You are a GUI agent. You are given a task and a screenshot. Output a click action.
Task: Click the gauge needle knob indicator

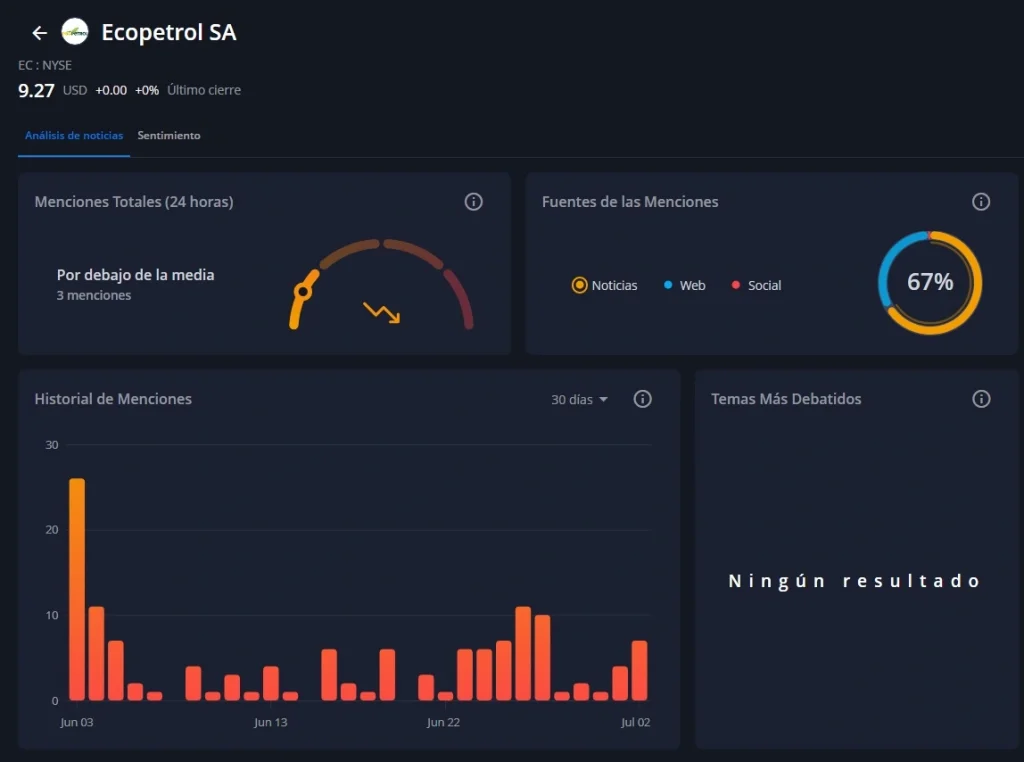pos(303,291)
